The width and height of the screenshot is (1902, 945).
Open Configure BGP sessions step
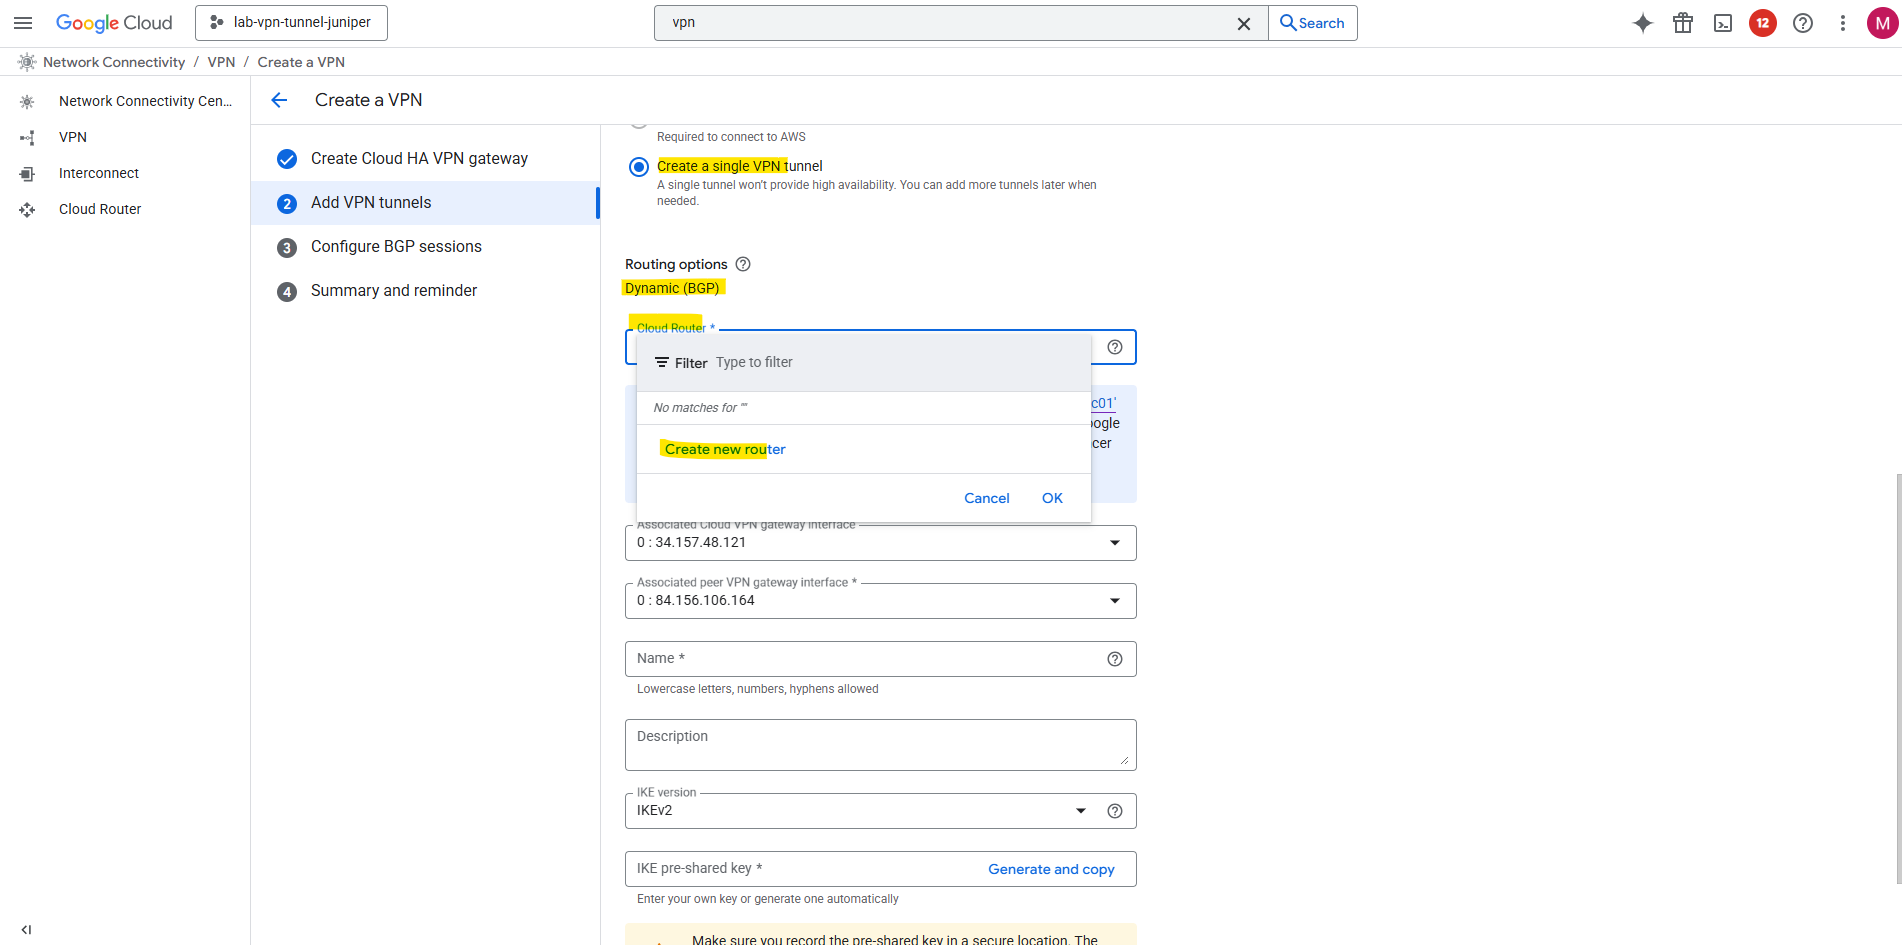click(425, 247)
